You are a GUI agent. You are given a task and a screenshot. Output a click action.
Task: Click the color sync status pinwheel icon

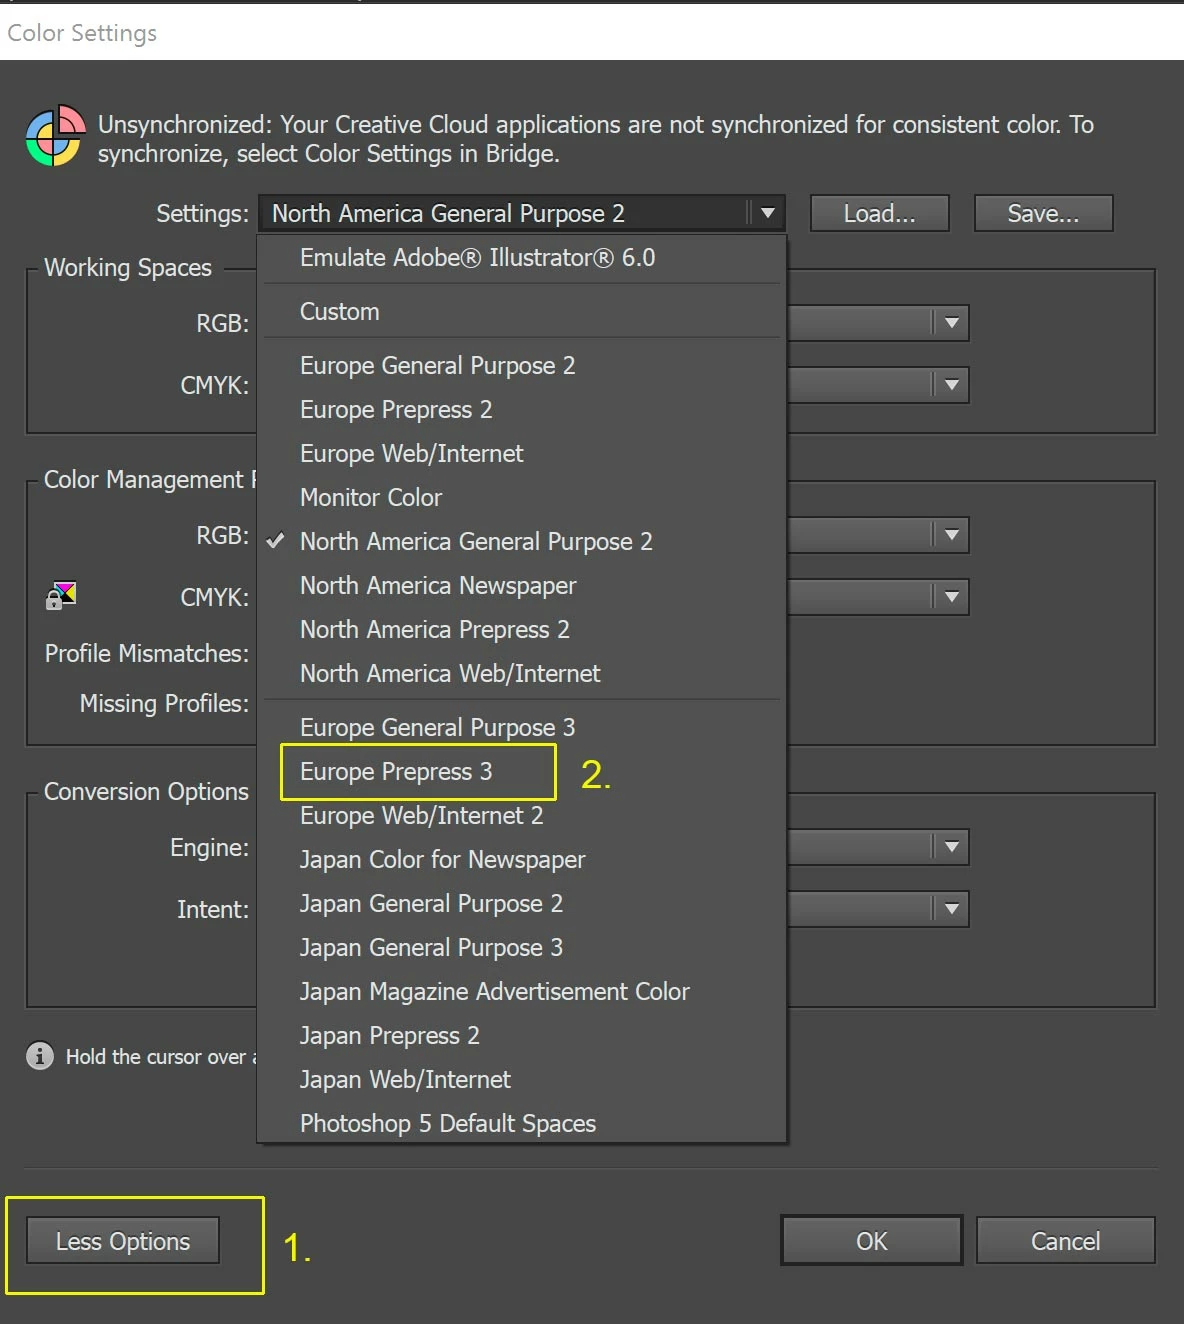click(55, 136)
